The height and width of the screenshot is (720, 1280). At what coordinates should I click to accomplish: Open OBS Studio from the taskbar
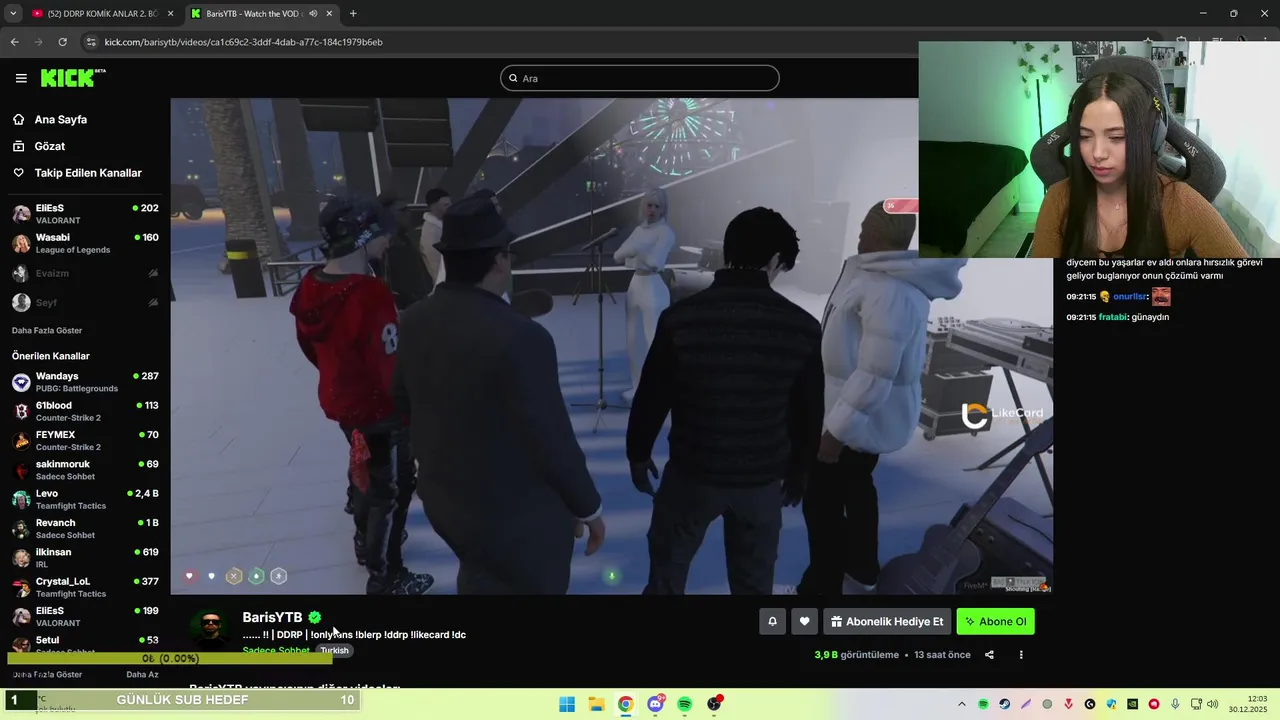coord(714,704)
